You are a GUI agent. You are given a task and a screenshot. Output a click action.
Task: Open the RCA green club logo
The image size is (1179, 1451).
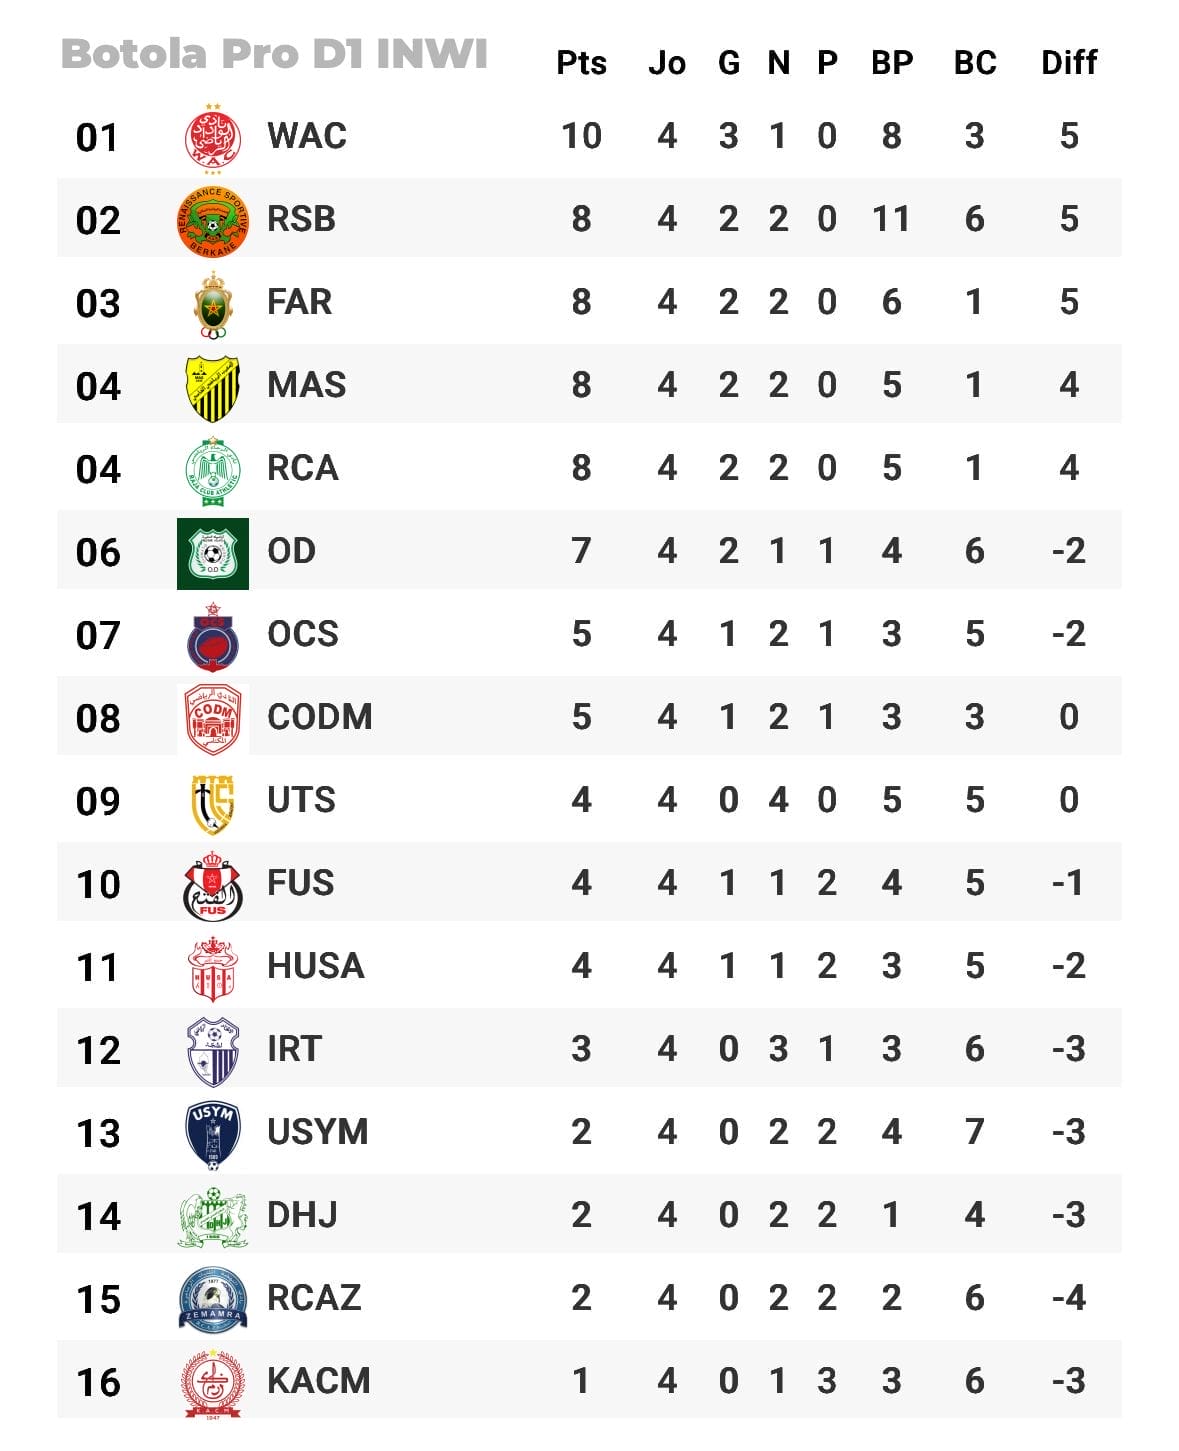pyautogui.click(x=212, y=470)
